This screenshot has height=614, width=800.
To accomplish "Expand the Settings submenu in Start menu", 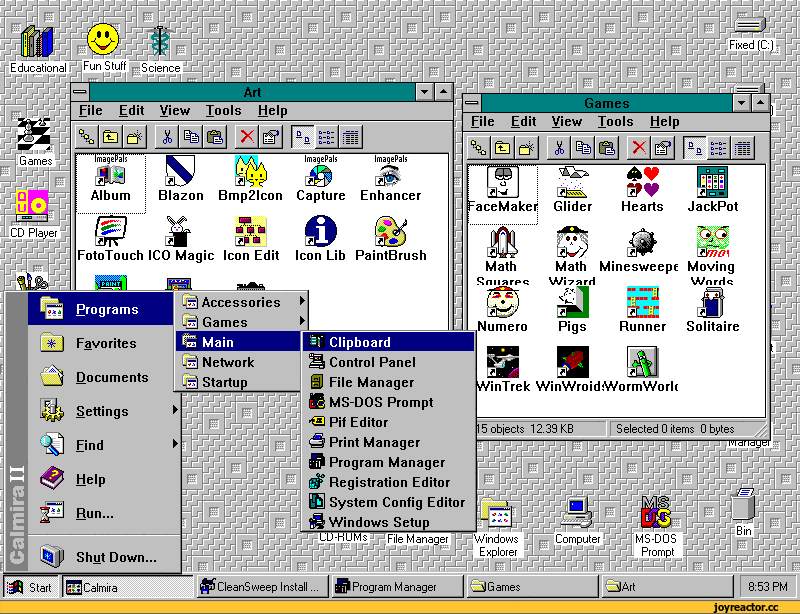I will [x=104, y=411].
